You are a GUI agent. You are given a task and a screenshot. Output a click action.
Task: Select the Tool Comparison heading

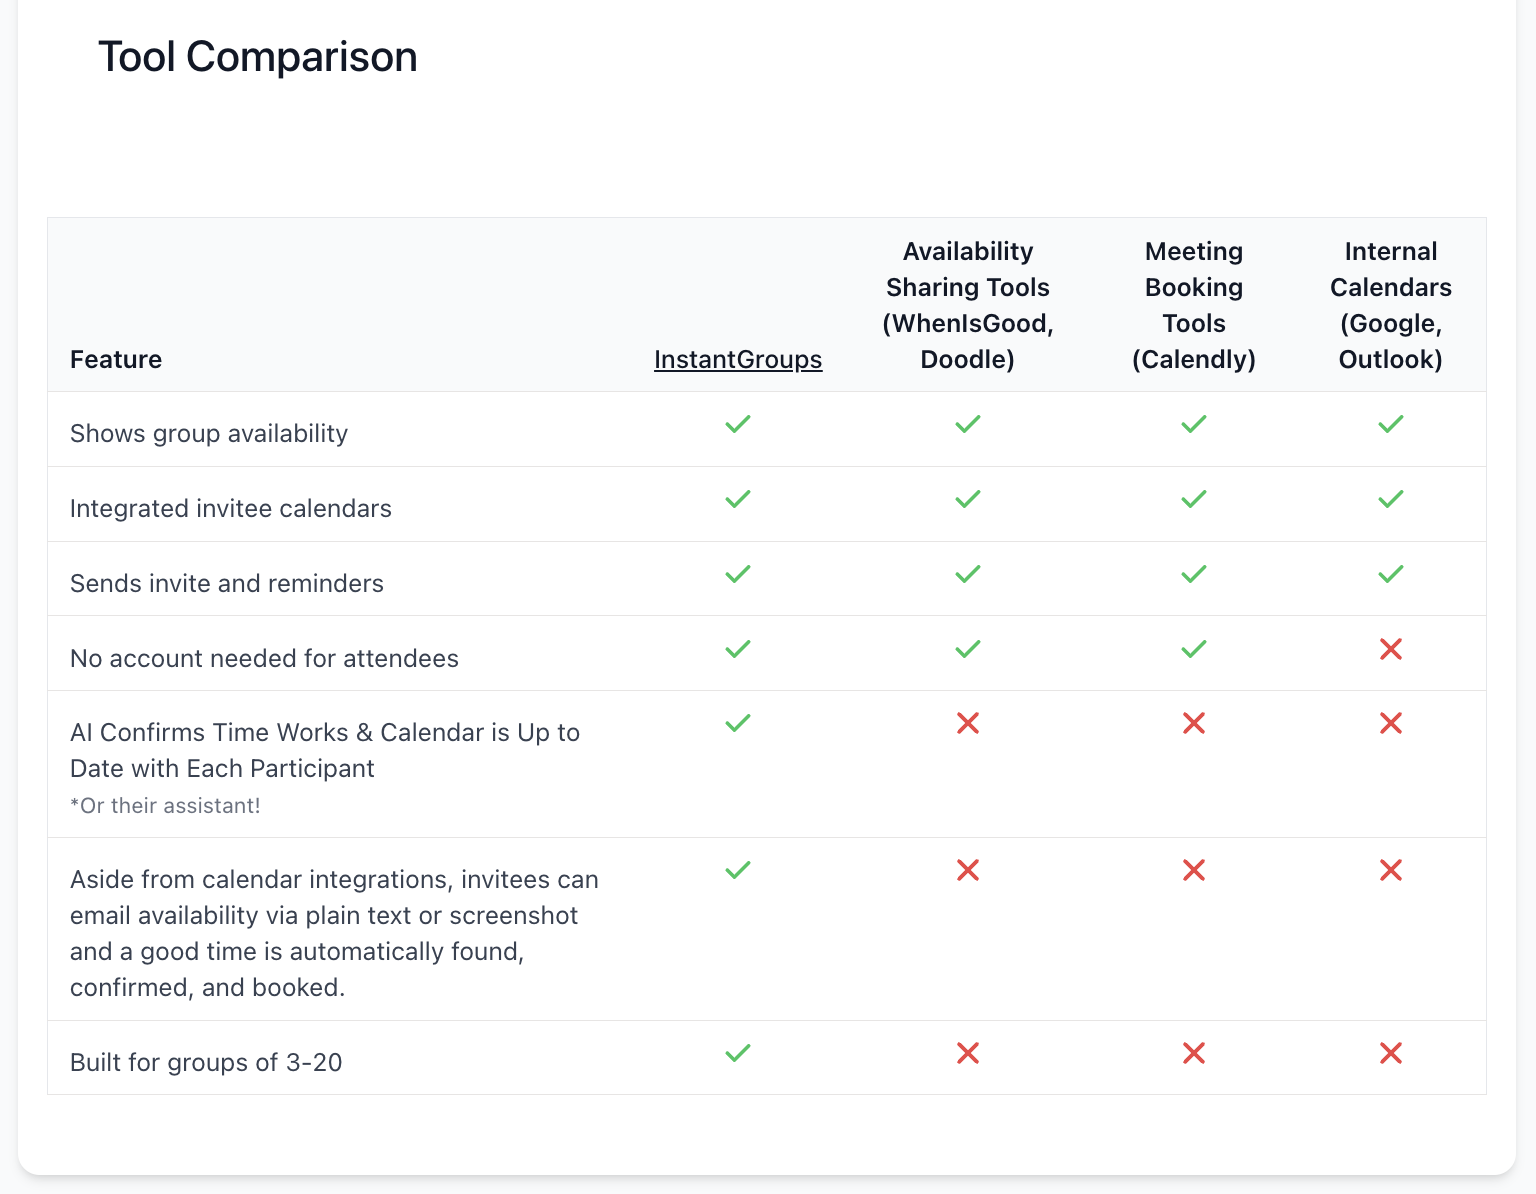click(x=258, y=57)
